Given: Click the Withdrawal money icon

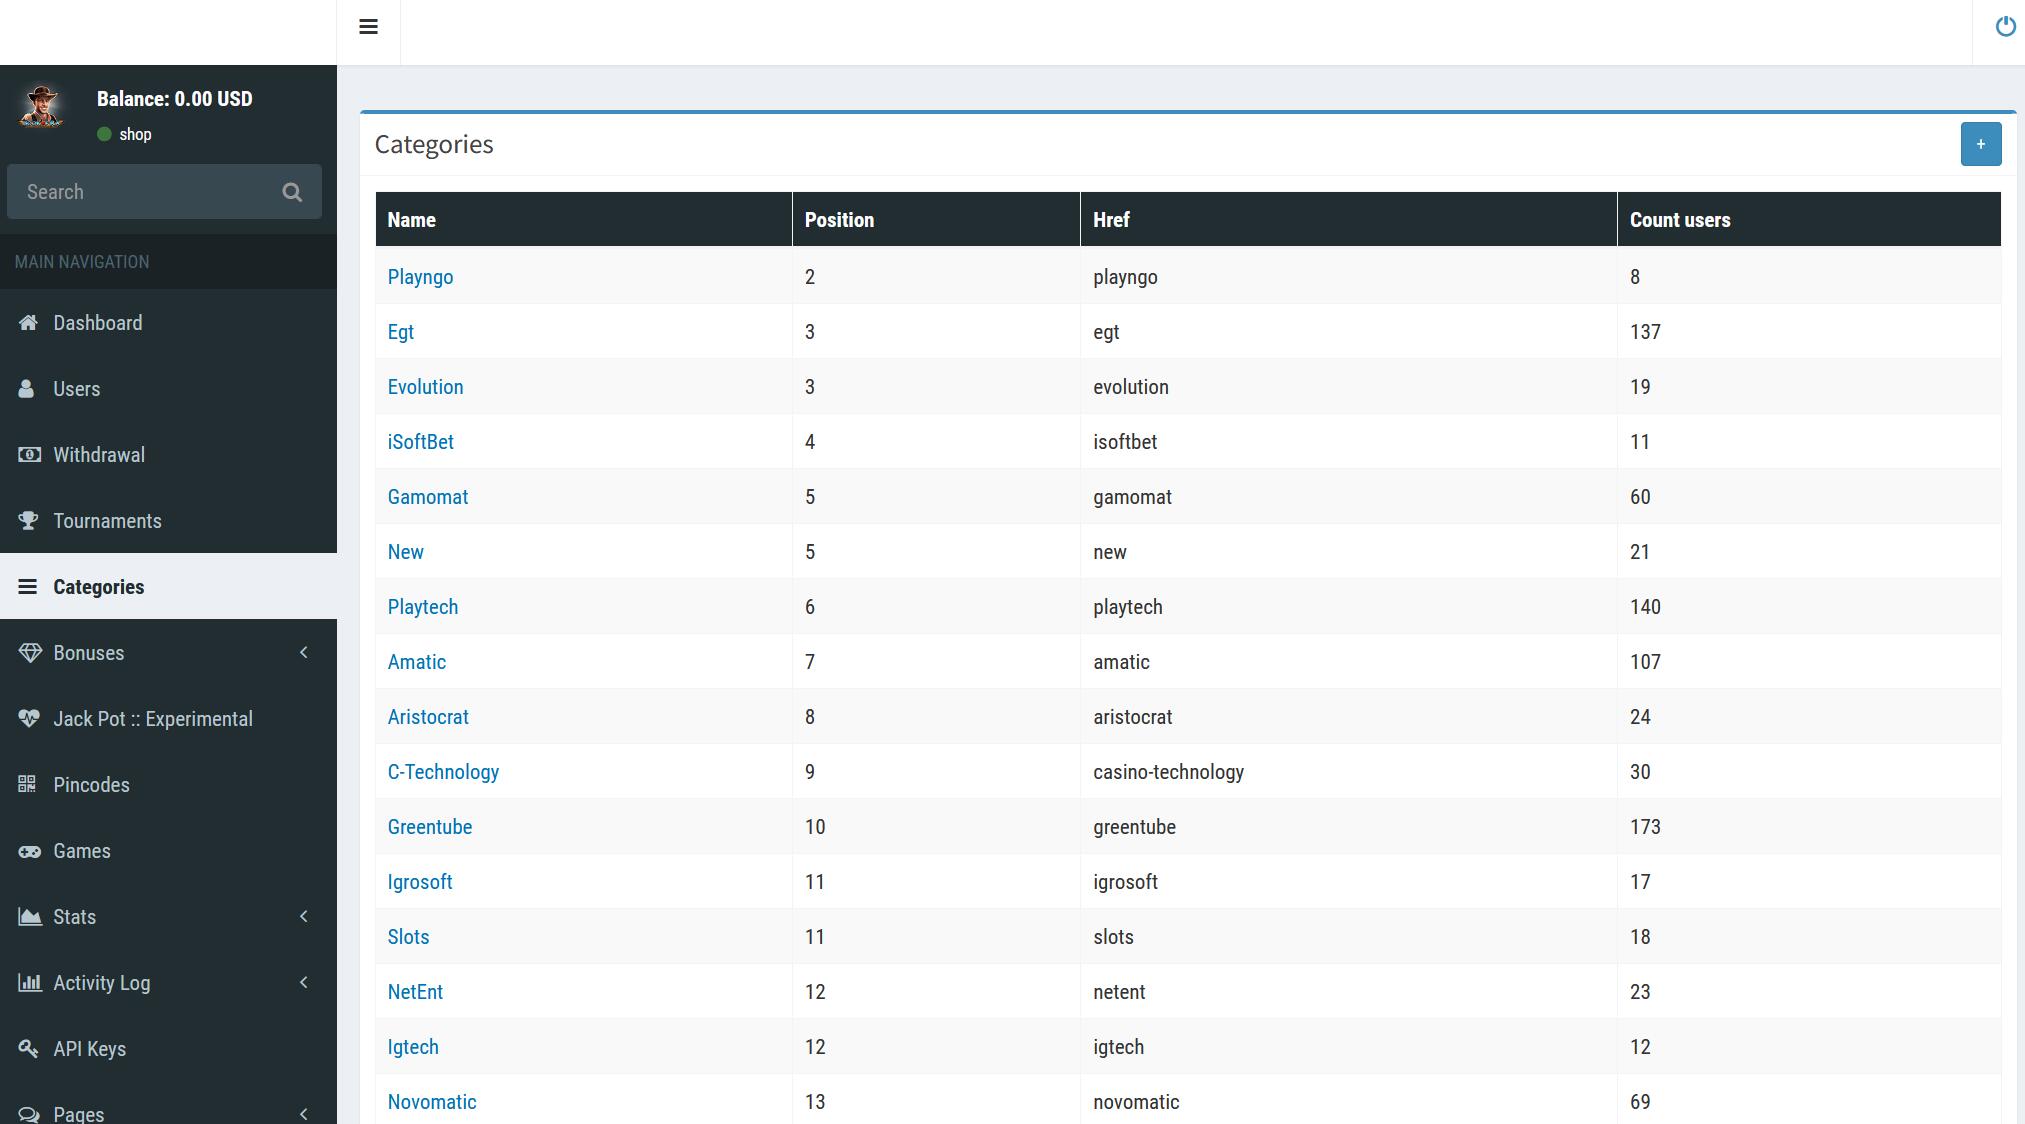Looking at the screenshot, I should [x=29, y=454].
